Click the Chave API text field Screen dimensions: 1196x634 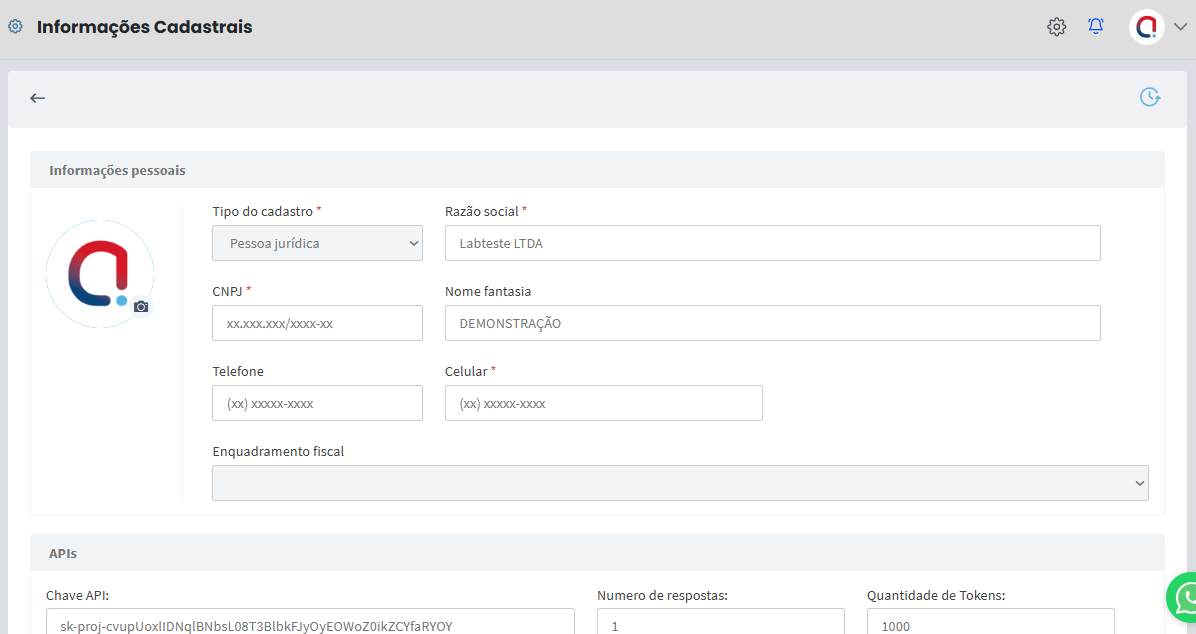pos(310,624)
